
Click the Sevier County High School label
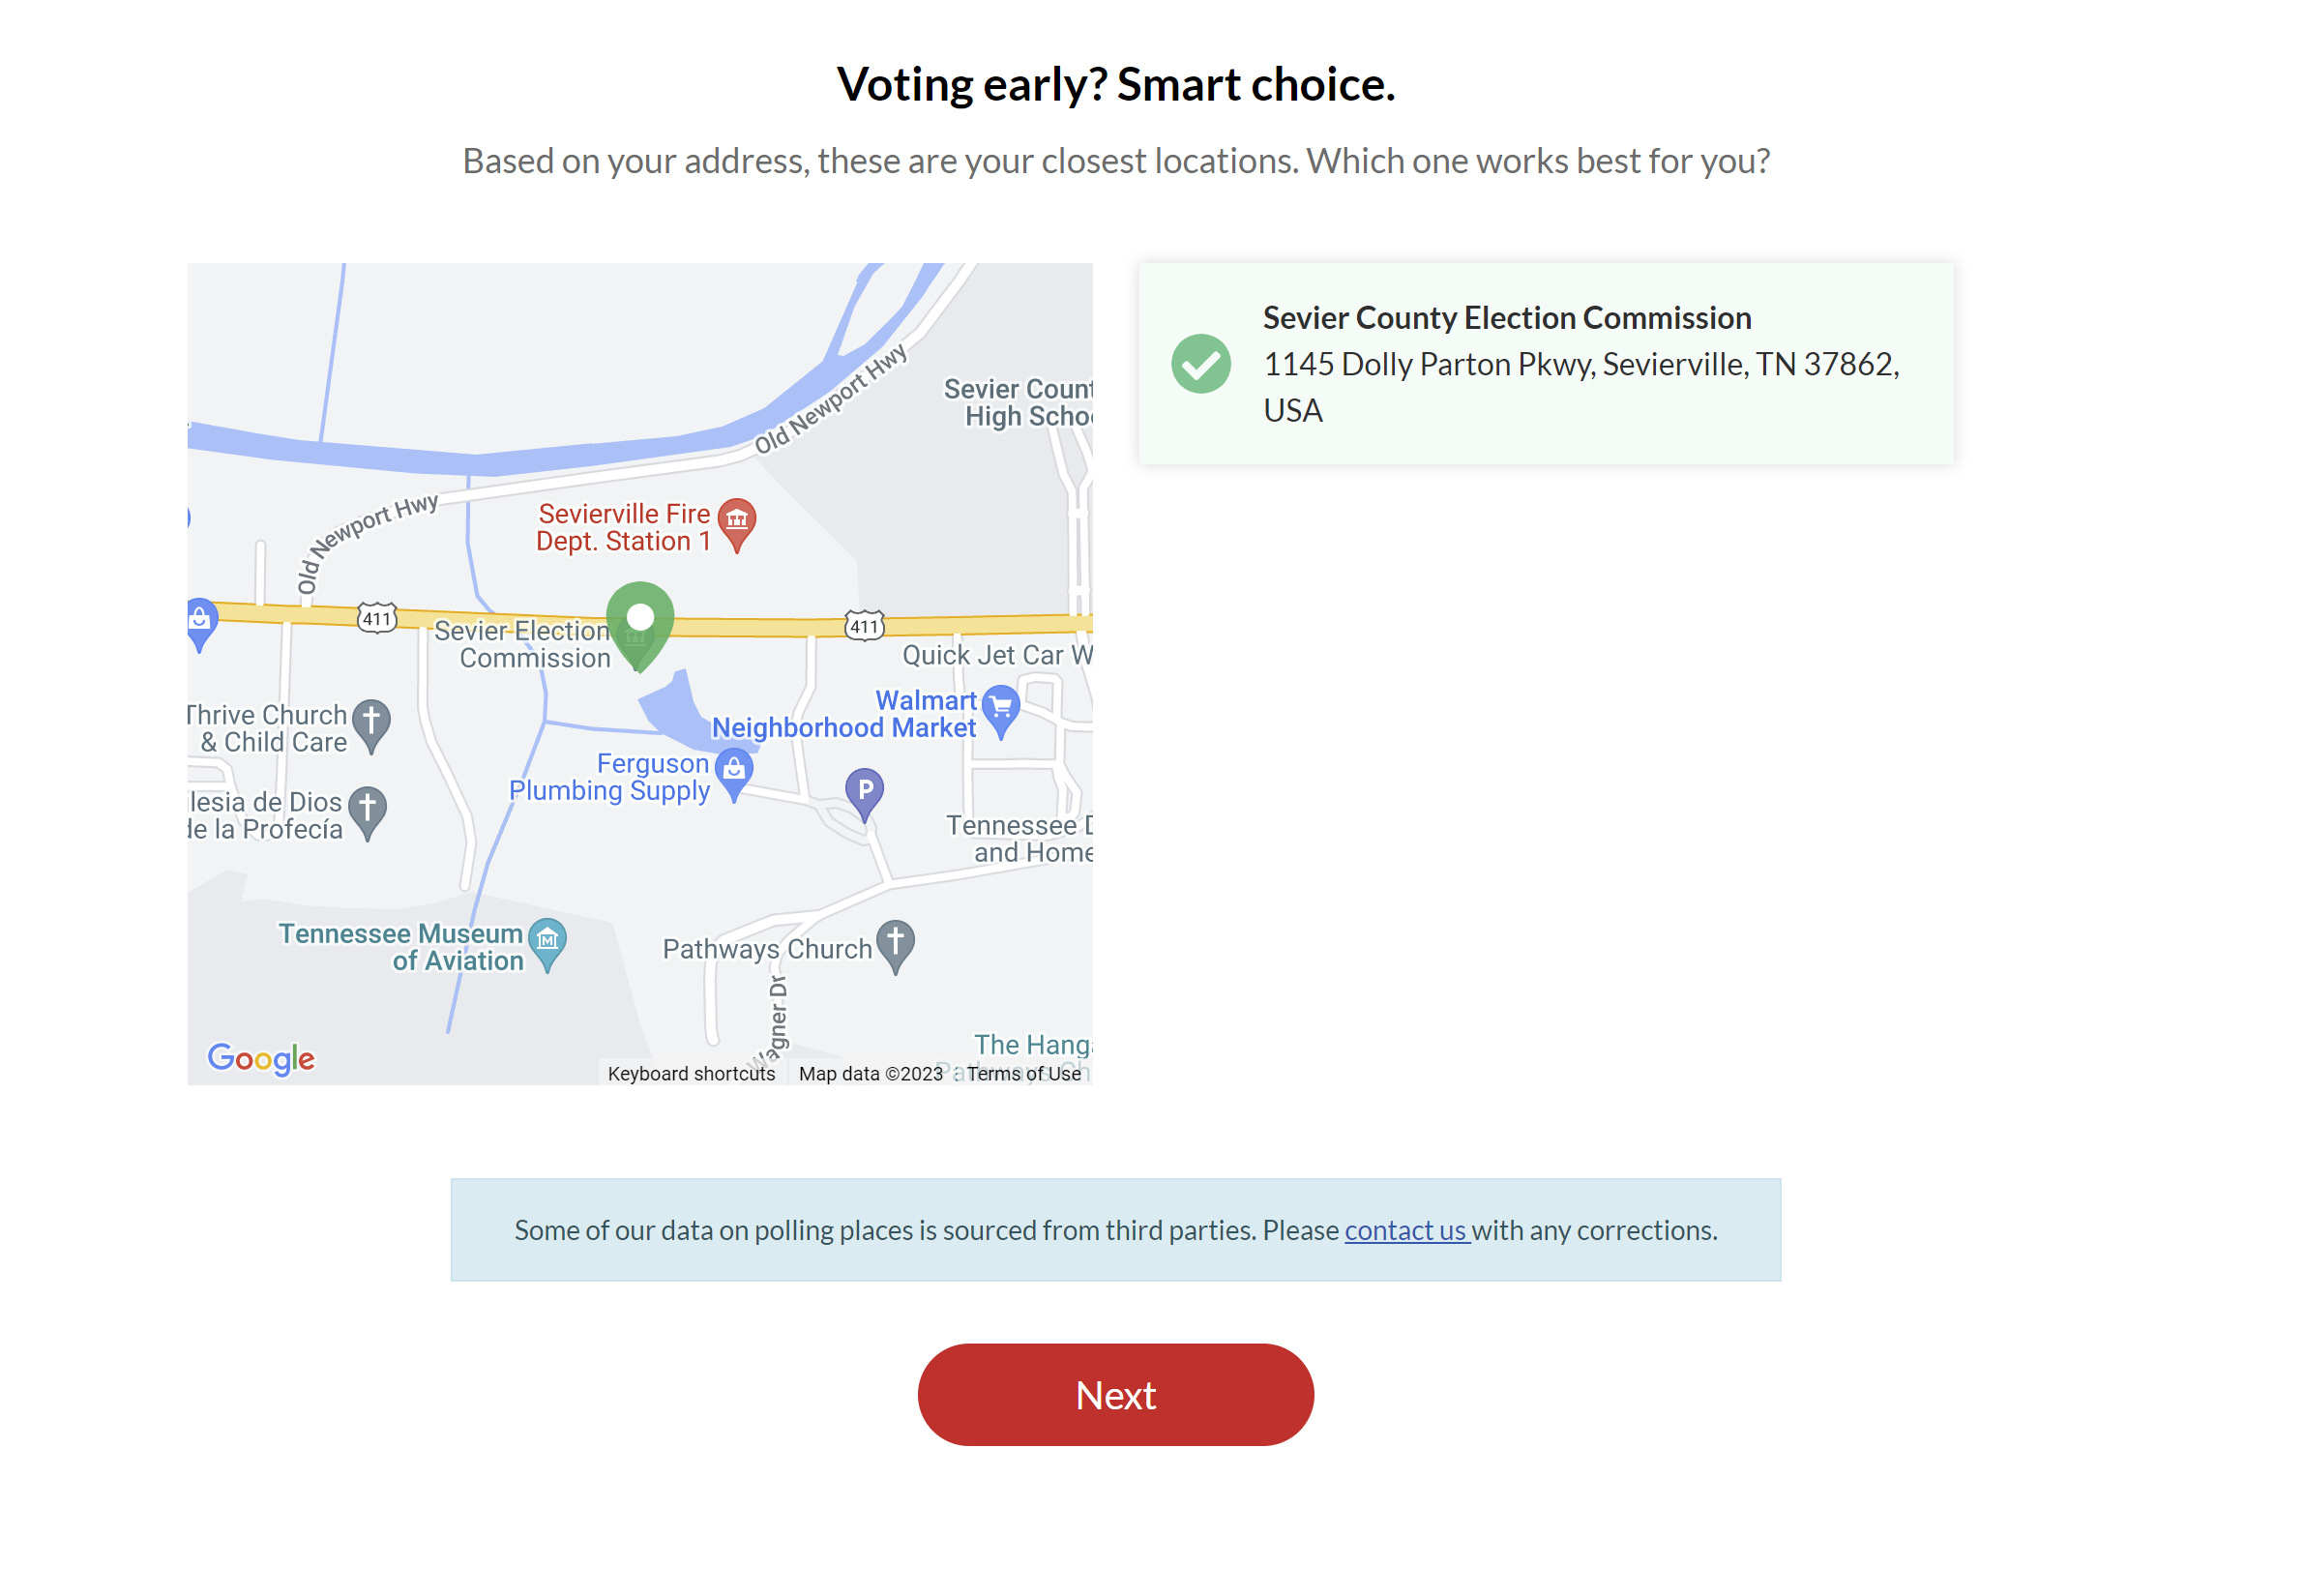point(1018,403)
